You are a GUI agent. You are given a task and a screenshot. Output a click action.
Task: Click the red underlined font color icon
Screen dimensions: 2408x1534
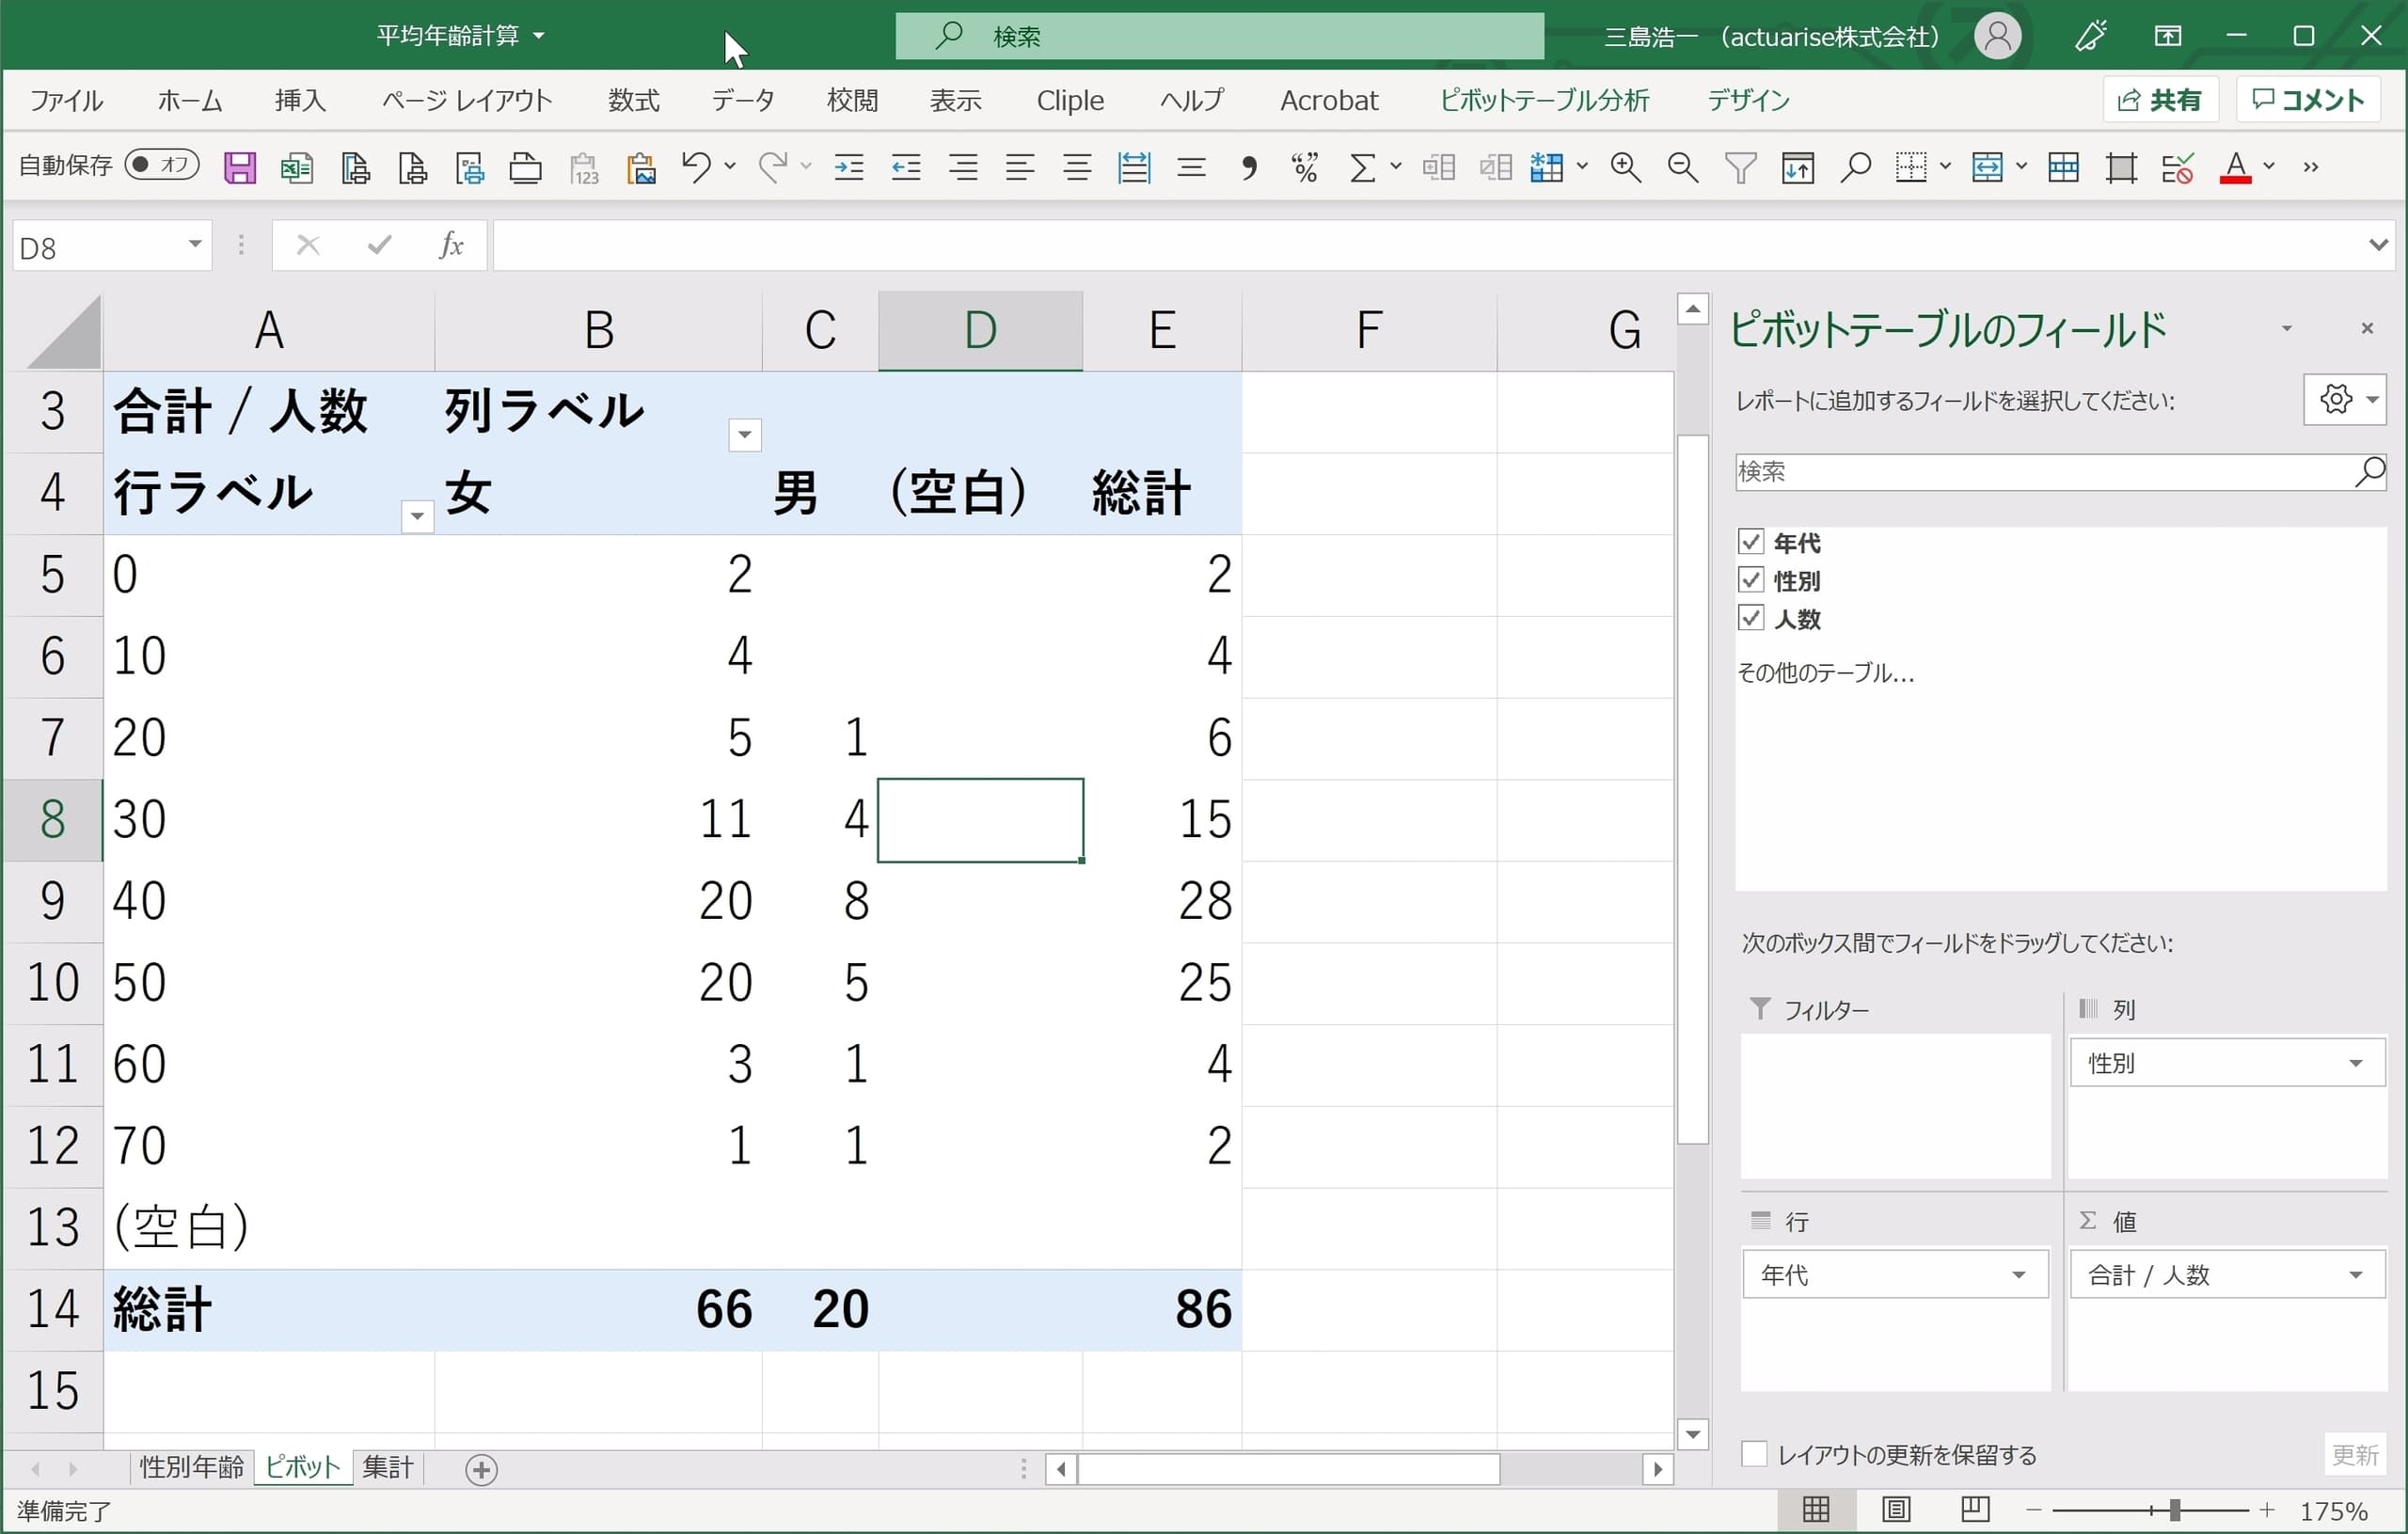(x=2235, y=167)
